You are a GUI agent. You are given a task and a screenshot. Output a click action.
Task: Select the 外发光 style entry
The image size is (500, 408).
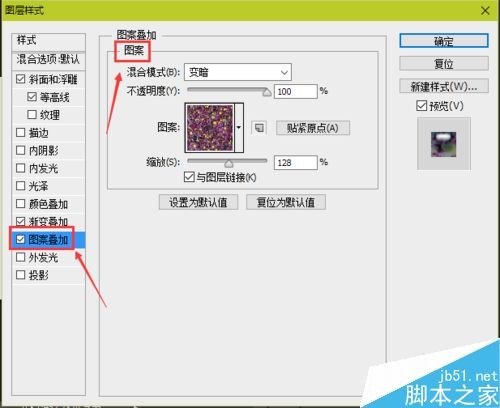coord(44,257)
